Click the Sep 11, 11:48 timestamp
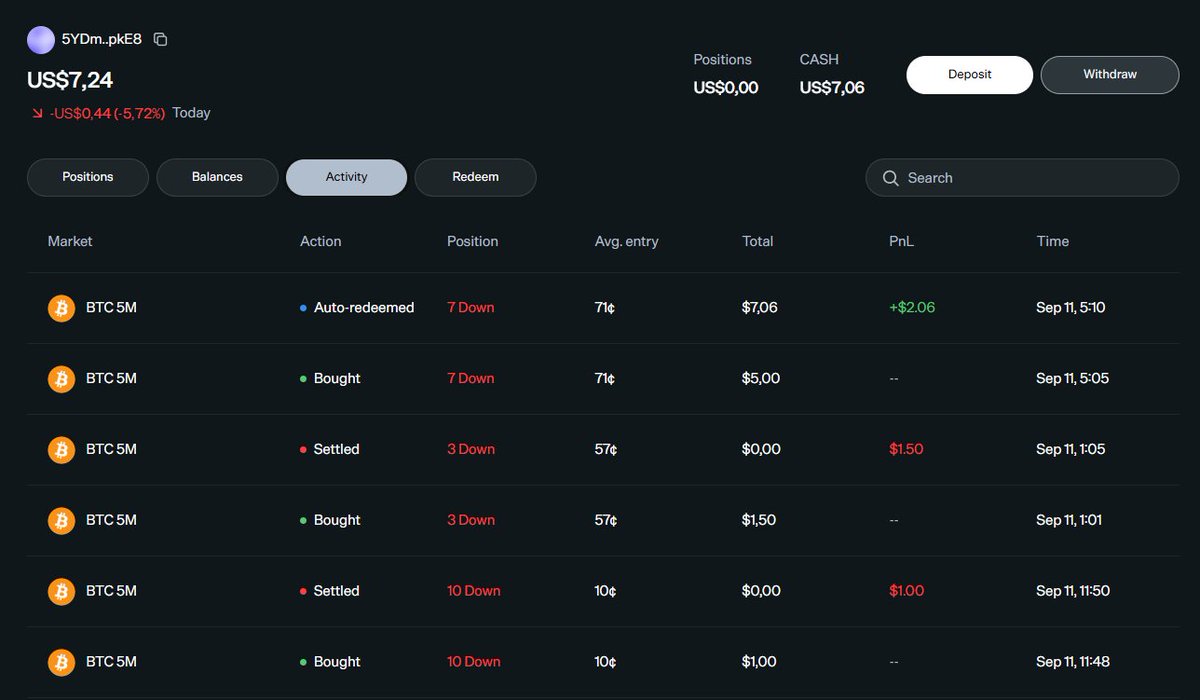 point(1073,662)
